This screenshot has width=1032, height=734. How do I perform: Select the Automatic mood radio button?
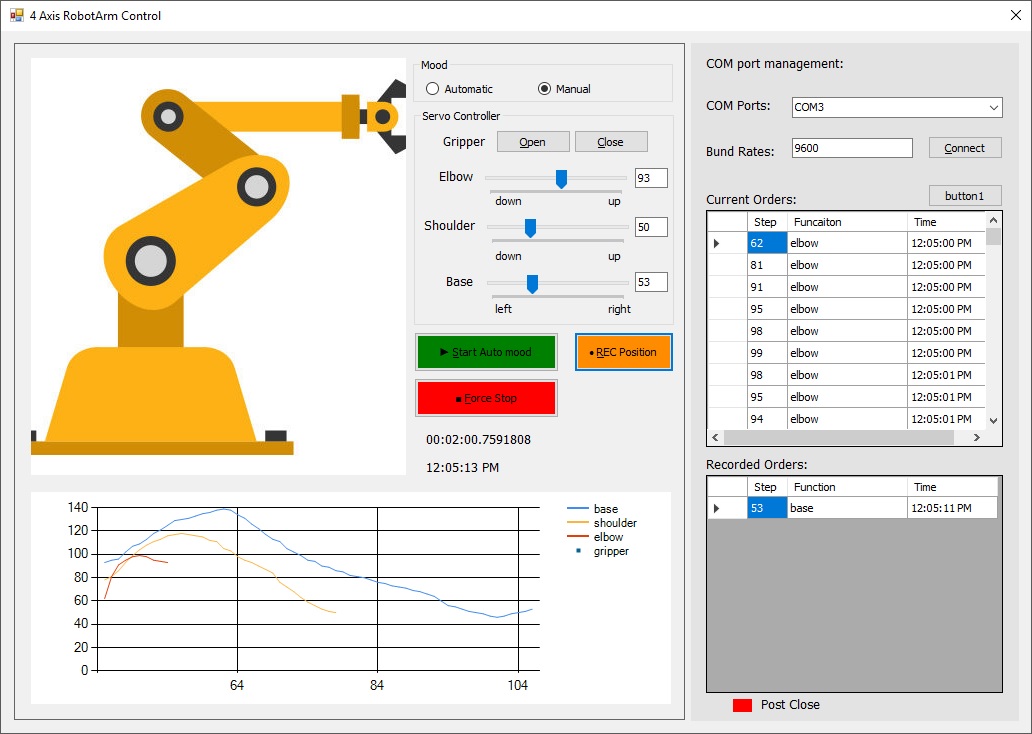pyautogui.click(x=432, y=88)
